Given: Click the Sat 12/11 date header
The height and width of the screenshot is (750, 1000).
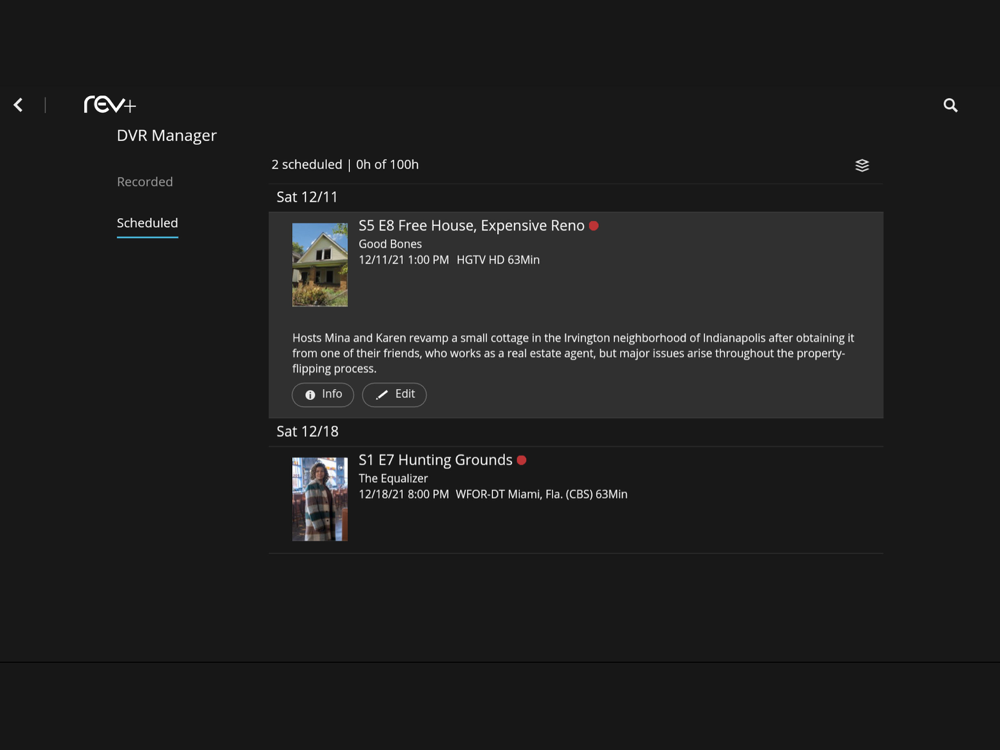Looking at the screenshot, I should click(x=307, y=197).
